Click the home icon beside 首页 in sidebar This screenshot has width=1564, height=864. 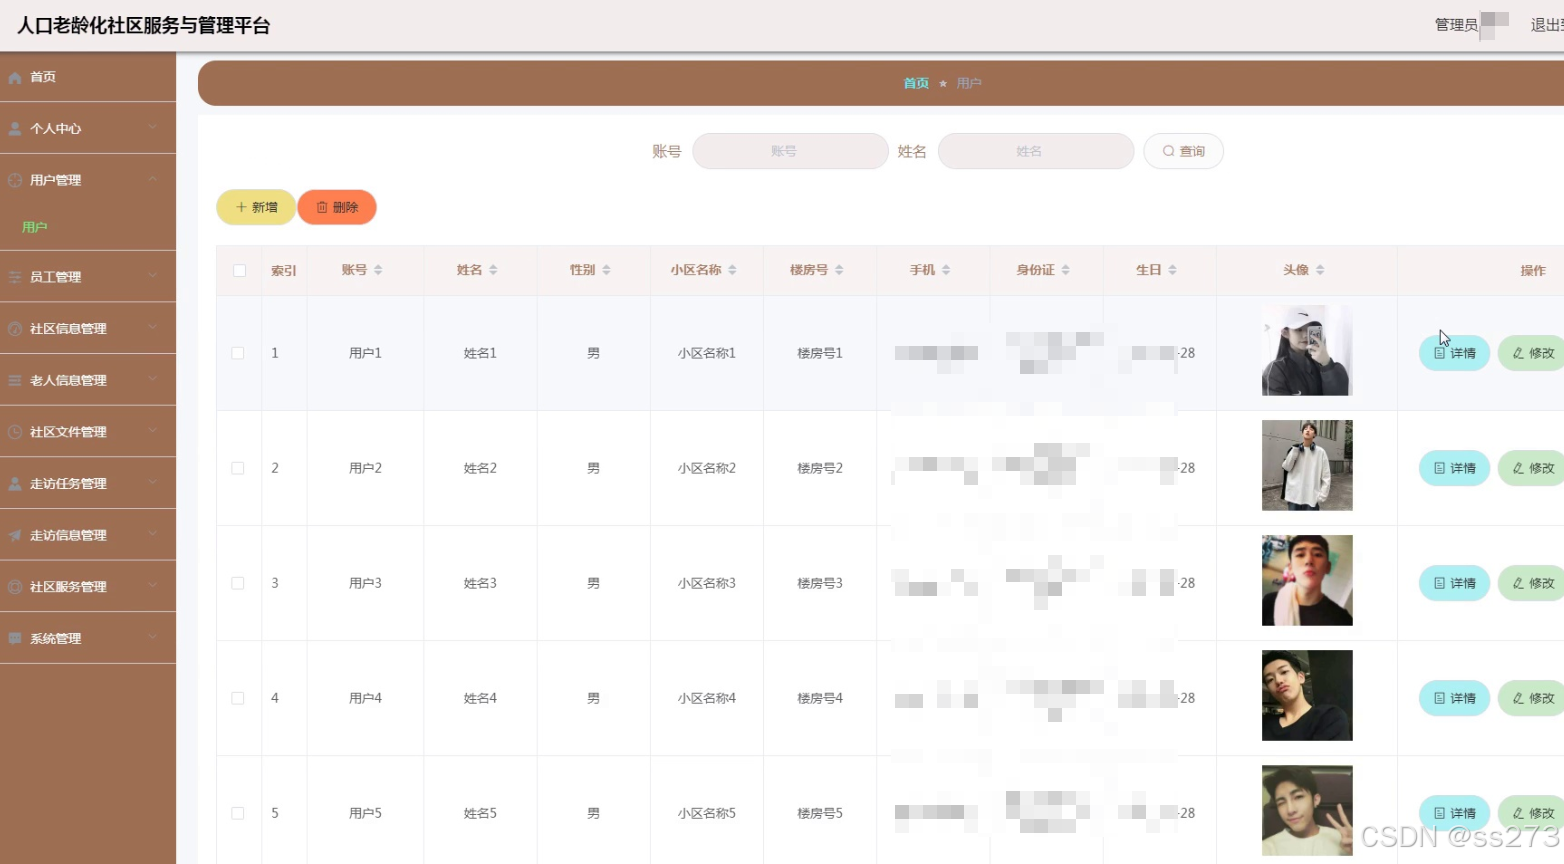pyautogui.click(x=15, y=77)
